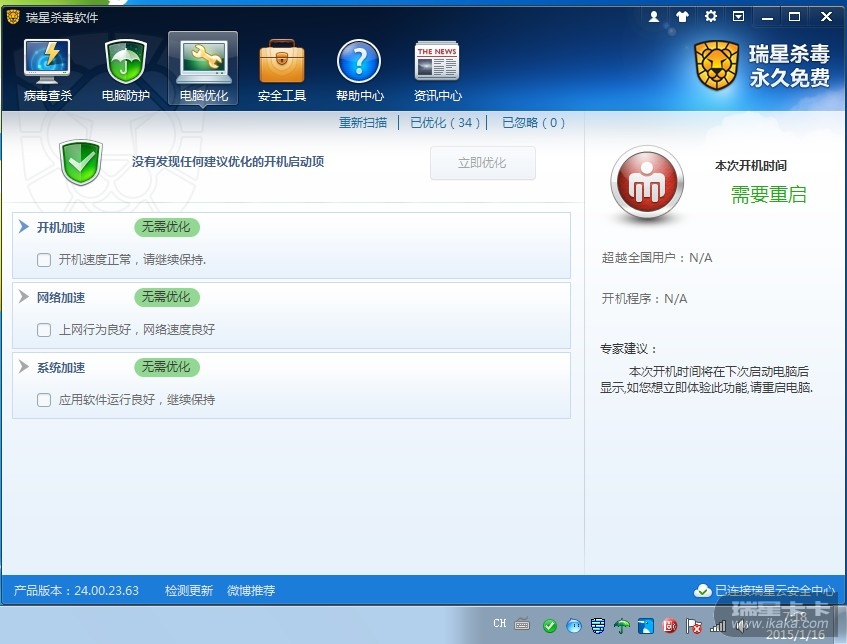Expand the 系统加速 section arrow

click(24, 367)
